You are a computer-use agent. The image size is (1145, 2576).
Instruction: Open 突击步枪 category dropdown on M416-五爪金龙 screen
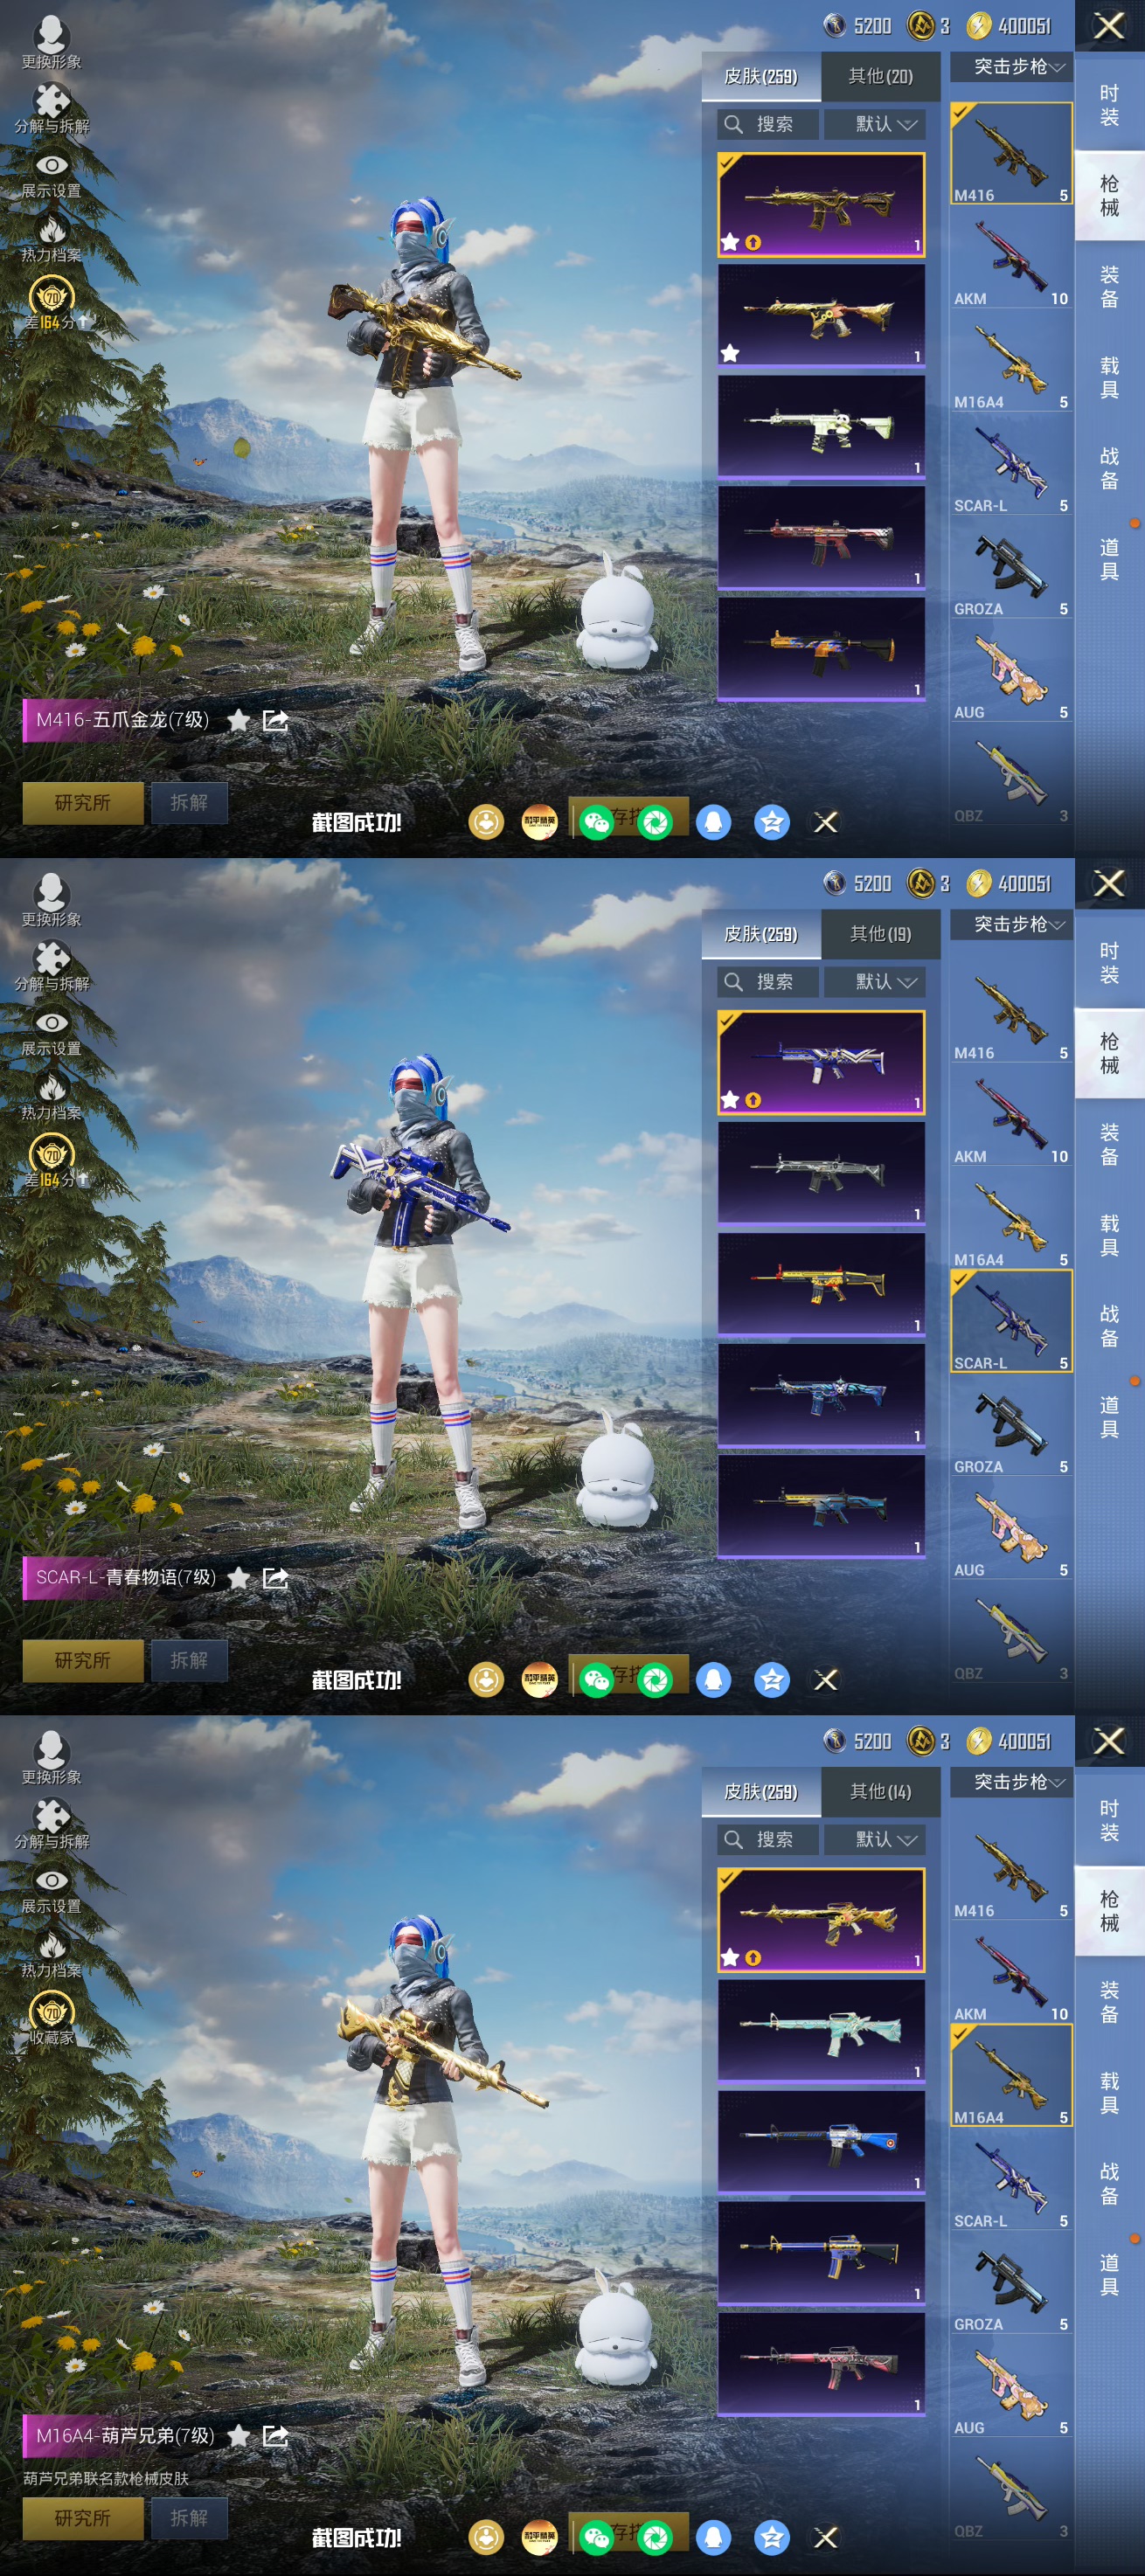tap(1011, 67)
